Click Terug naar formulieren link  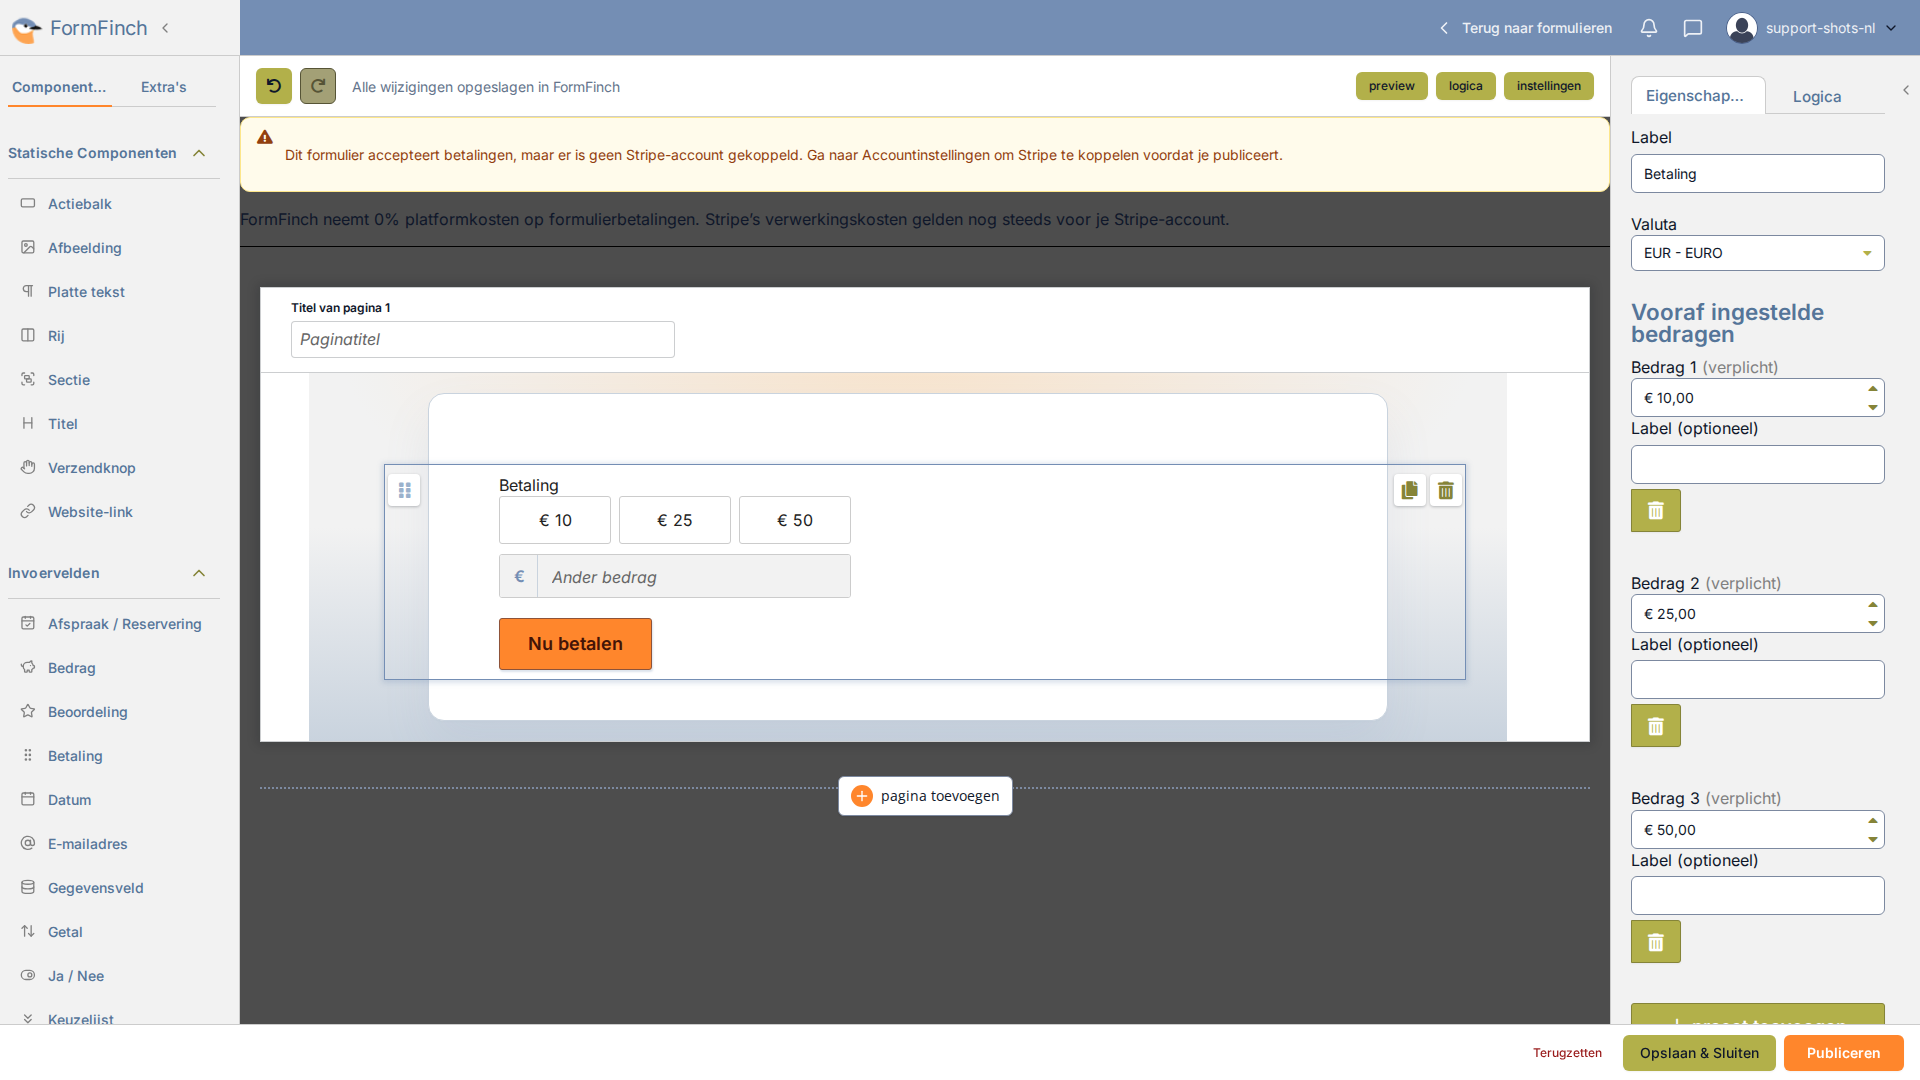[1526, 28]
